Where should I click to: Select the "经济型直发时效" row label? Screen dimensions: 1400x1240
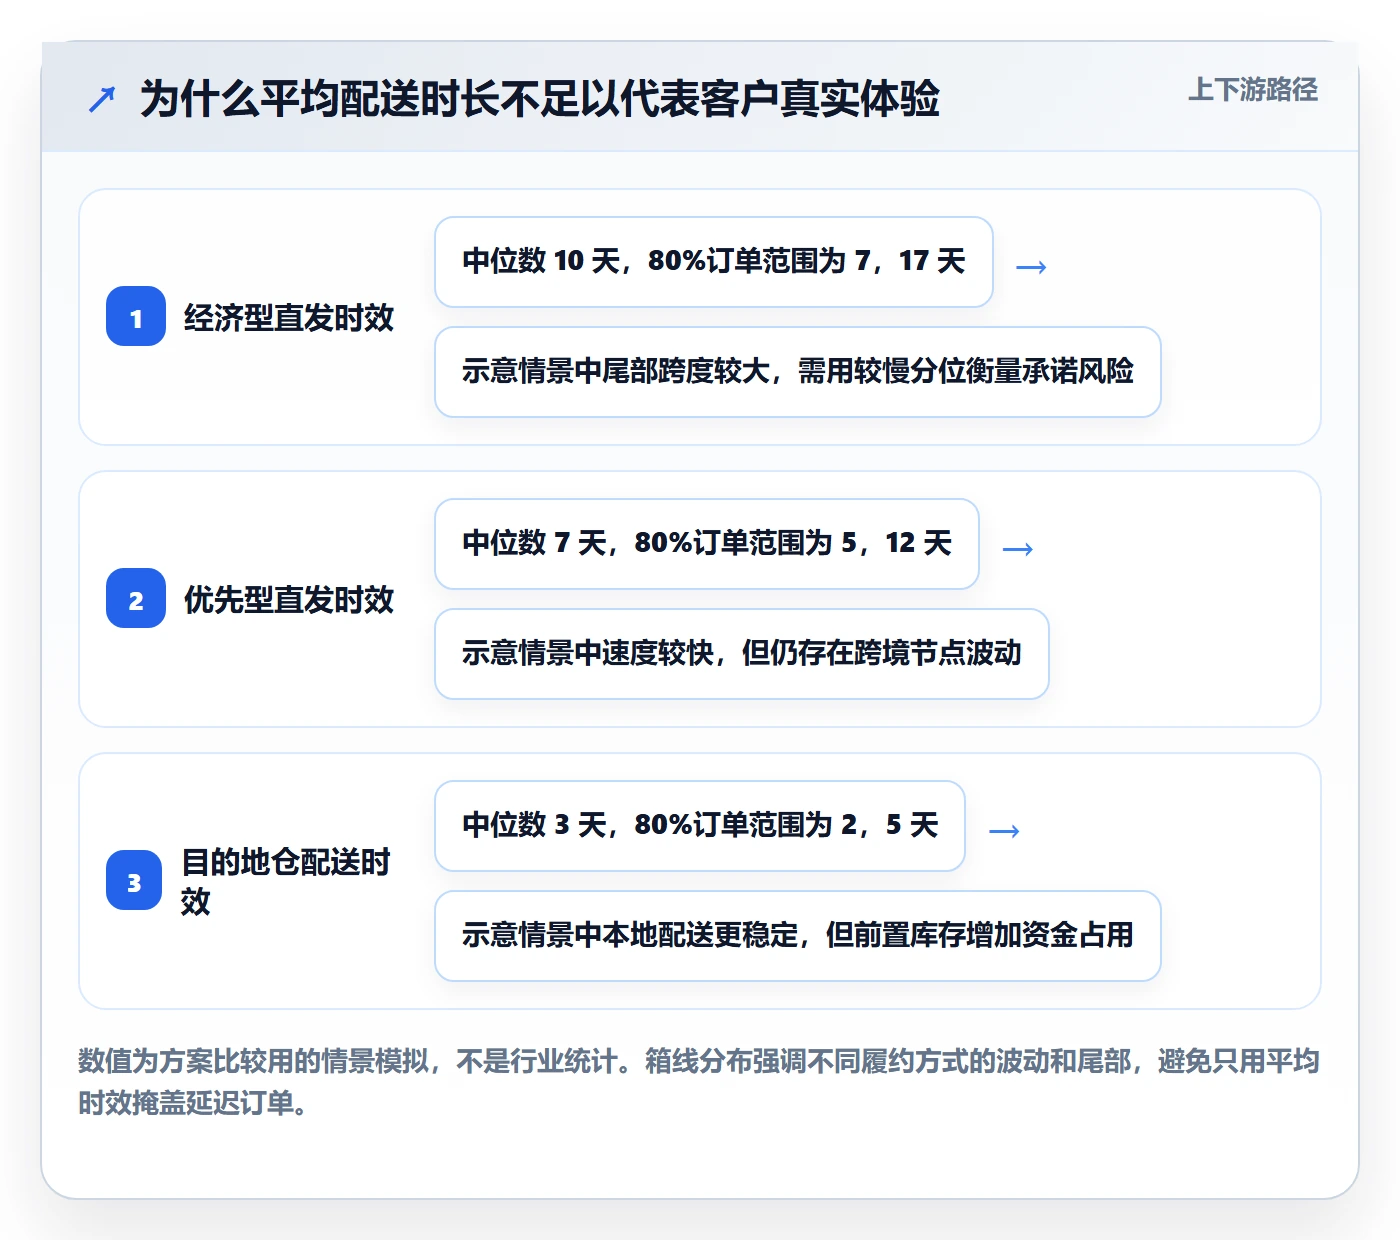[289, 318]
